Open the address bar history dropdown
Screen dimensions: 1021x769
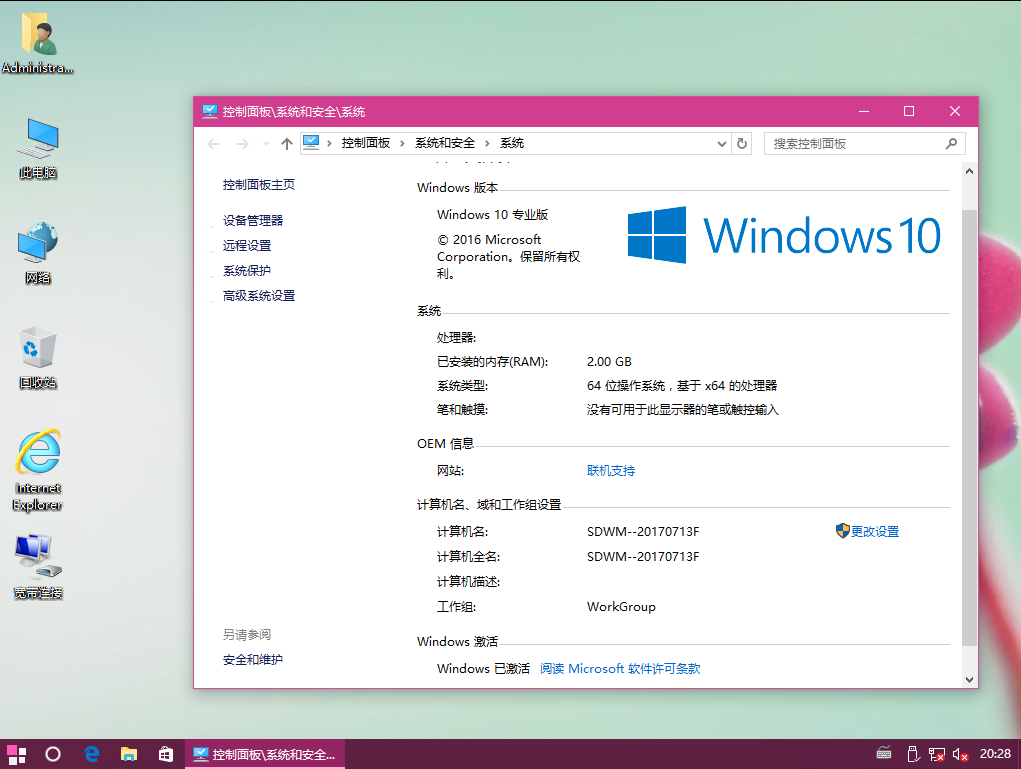[x=721, y=144]
